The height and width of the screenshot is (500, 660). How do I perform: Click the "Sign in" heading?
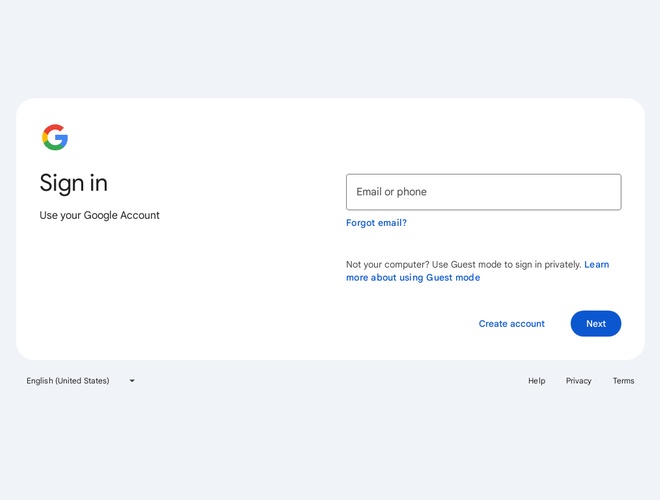(74, 183)
